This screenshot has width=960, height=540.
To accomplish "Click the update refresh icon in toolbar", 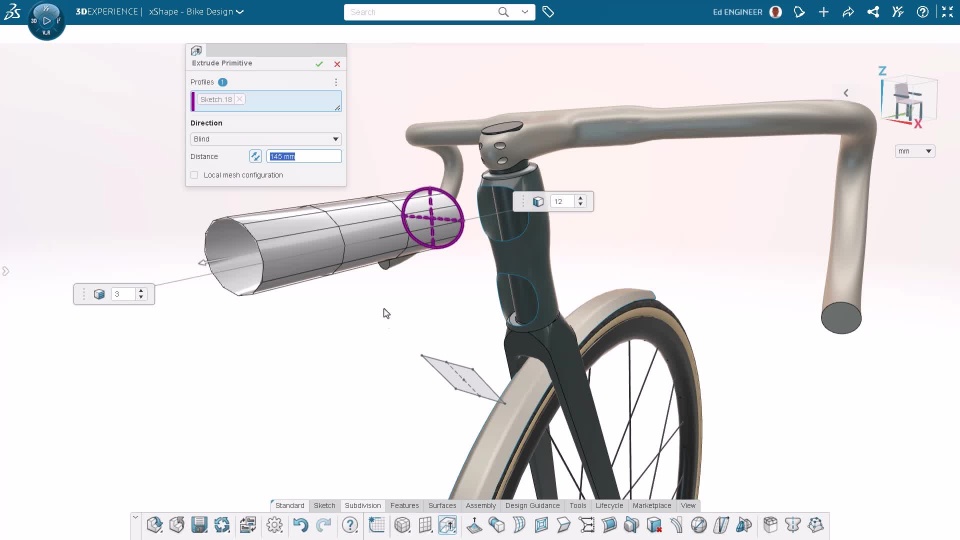I will [222, 525].
